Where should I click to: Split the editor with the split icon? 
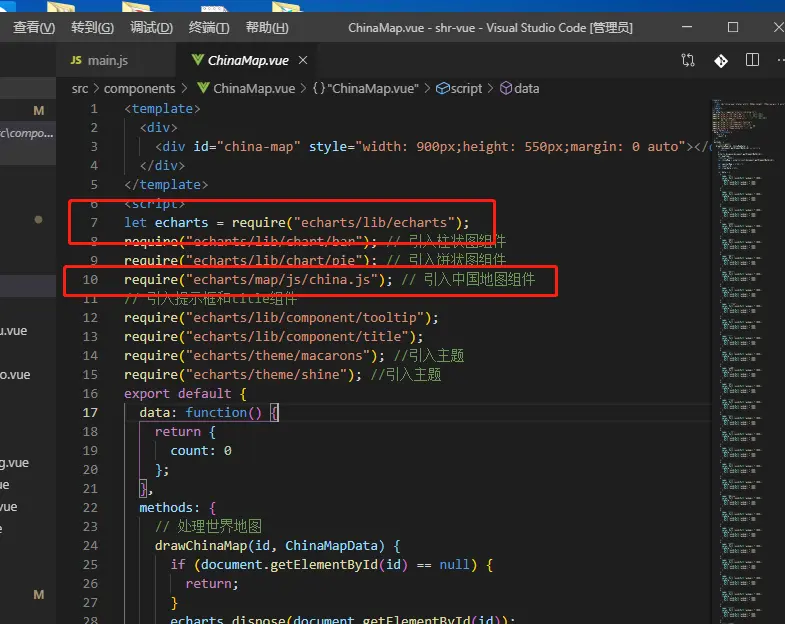pyautogui.click(x=752, y=61)
